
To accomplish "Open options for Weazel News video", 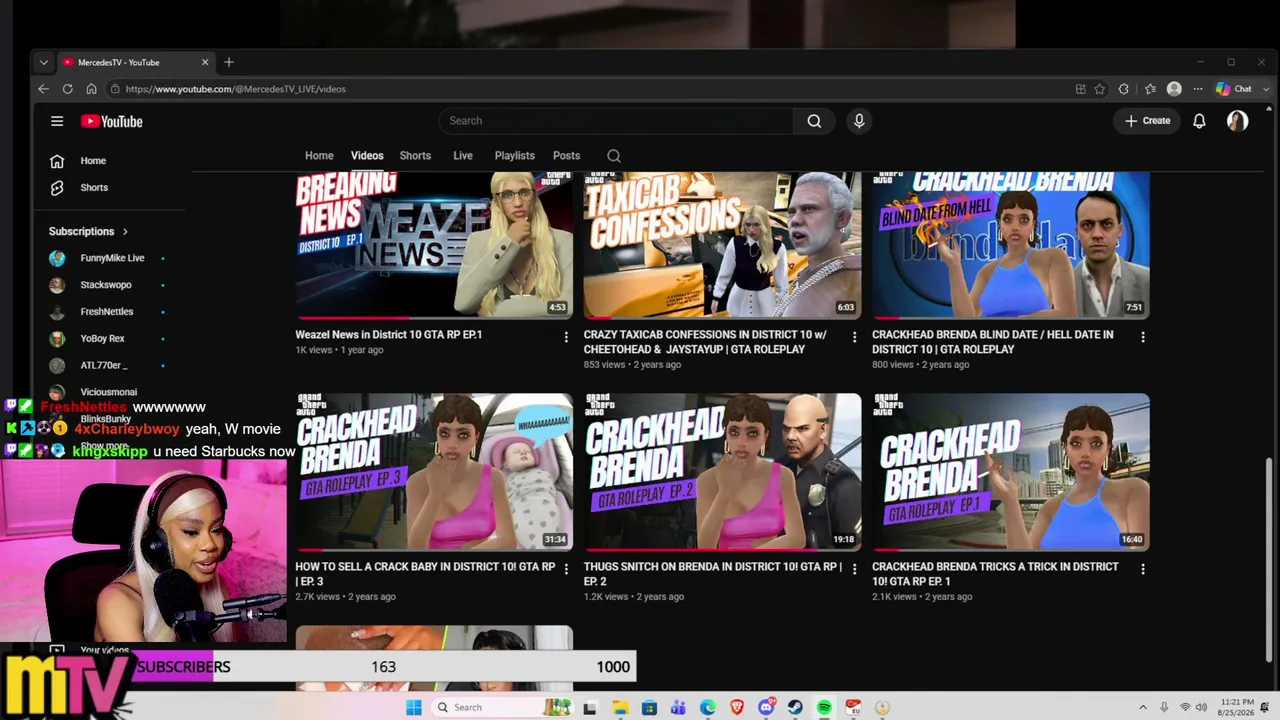I will (x=566, y=337).
